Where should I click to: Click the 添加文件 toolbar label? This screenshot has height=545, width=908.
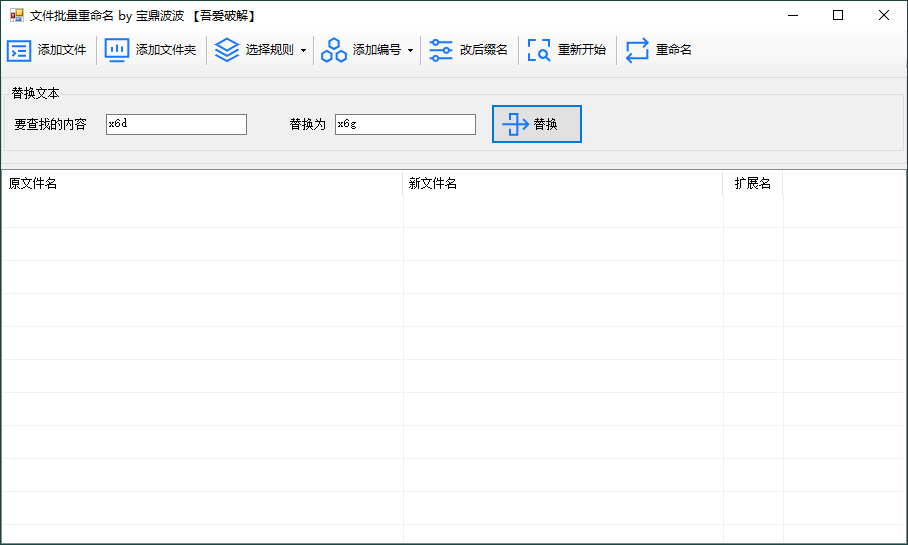click(x=62, y=51)
